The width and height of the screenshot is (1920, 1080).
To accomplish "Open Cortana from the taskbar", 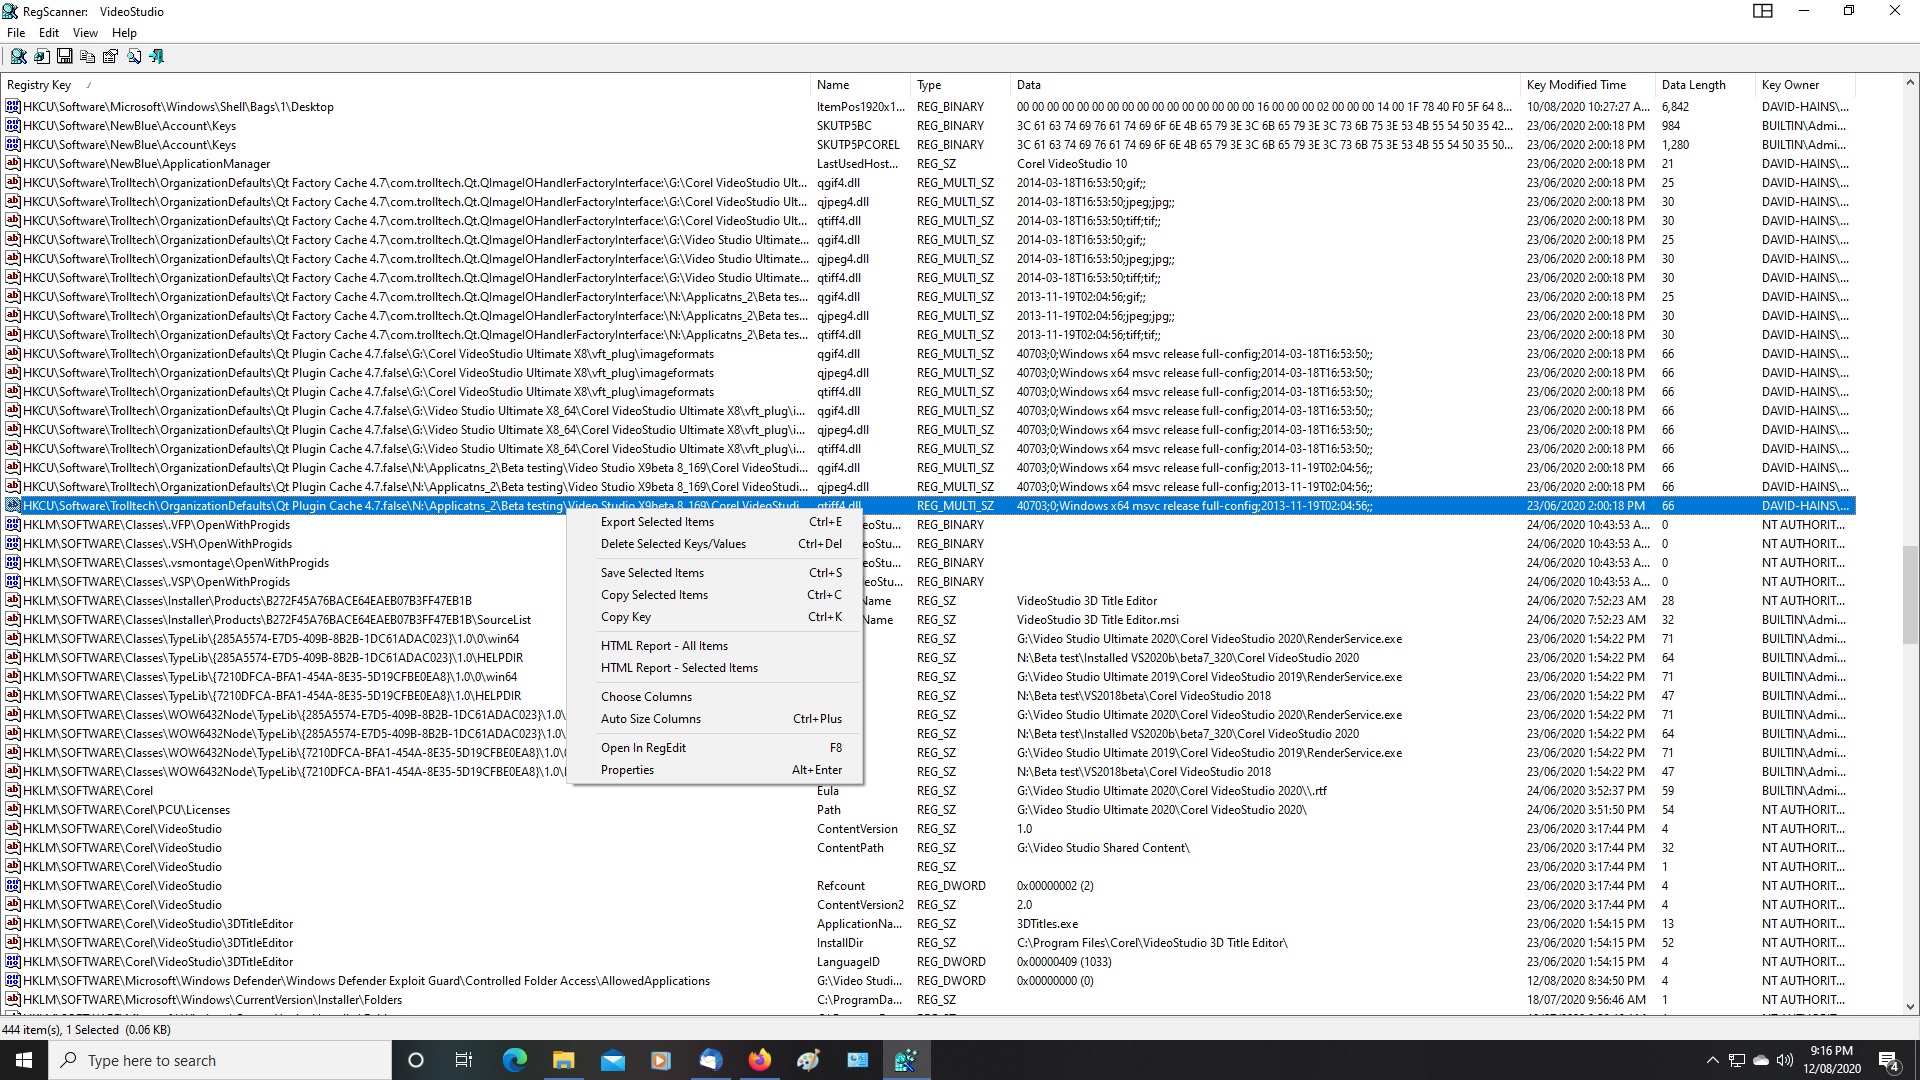I will tap(416, 1060).
